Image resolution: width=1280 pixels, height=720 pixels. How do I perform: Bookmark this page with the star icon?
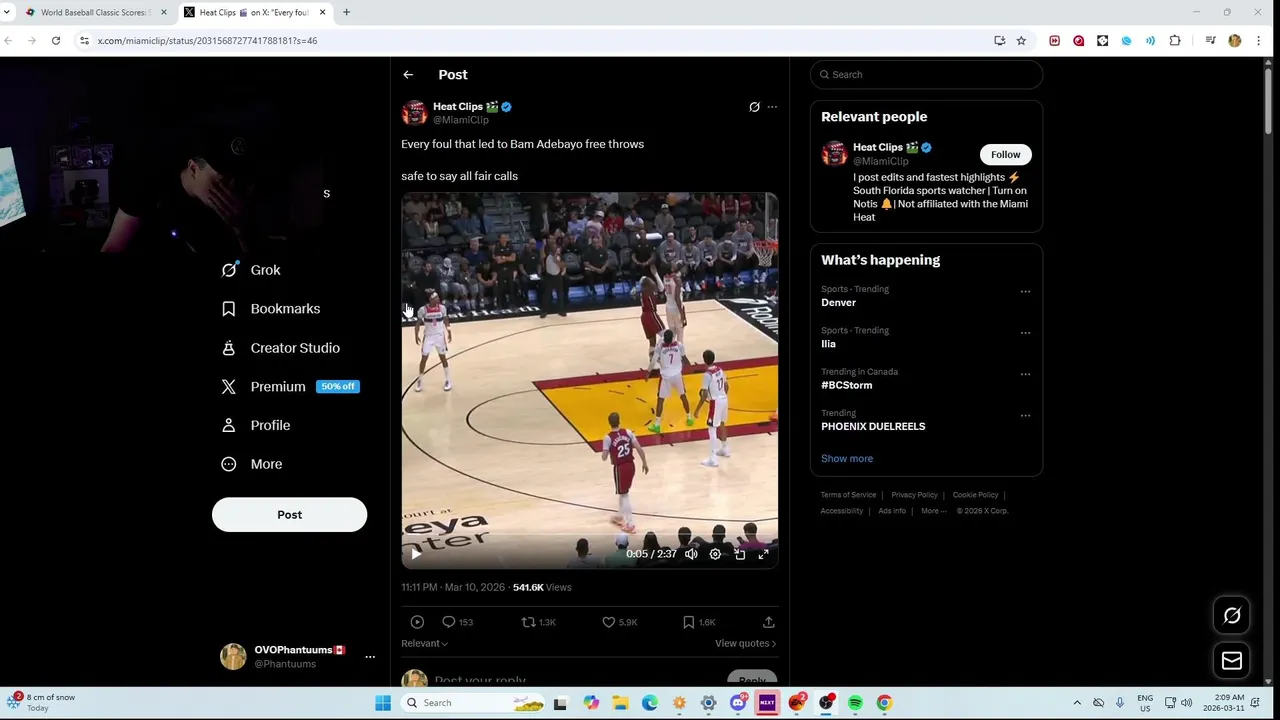pos(1021,41)
